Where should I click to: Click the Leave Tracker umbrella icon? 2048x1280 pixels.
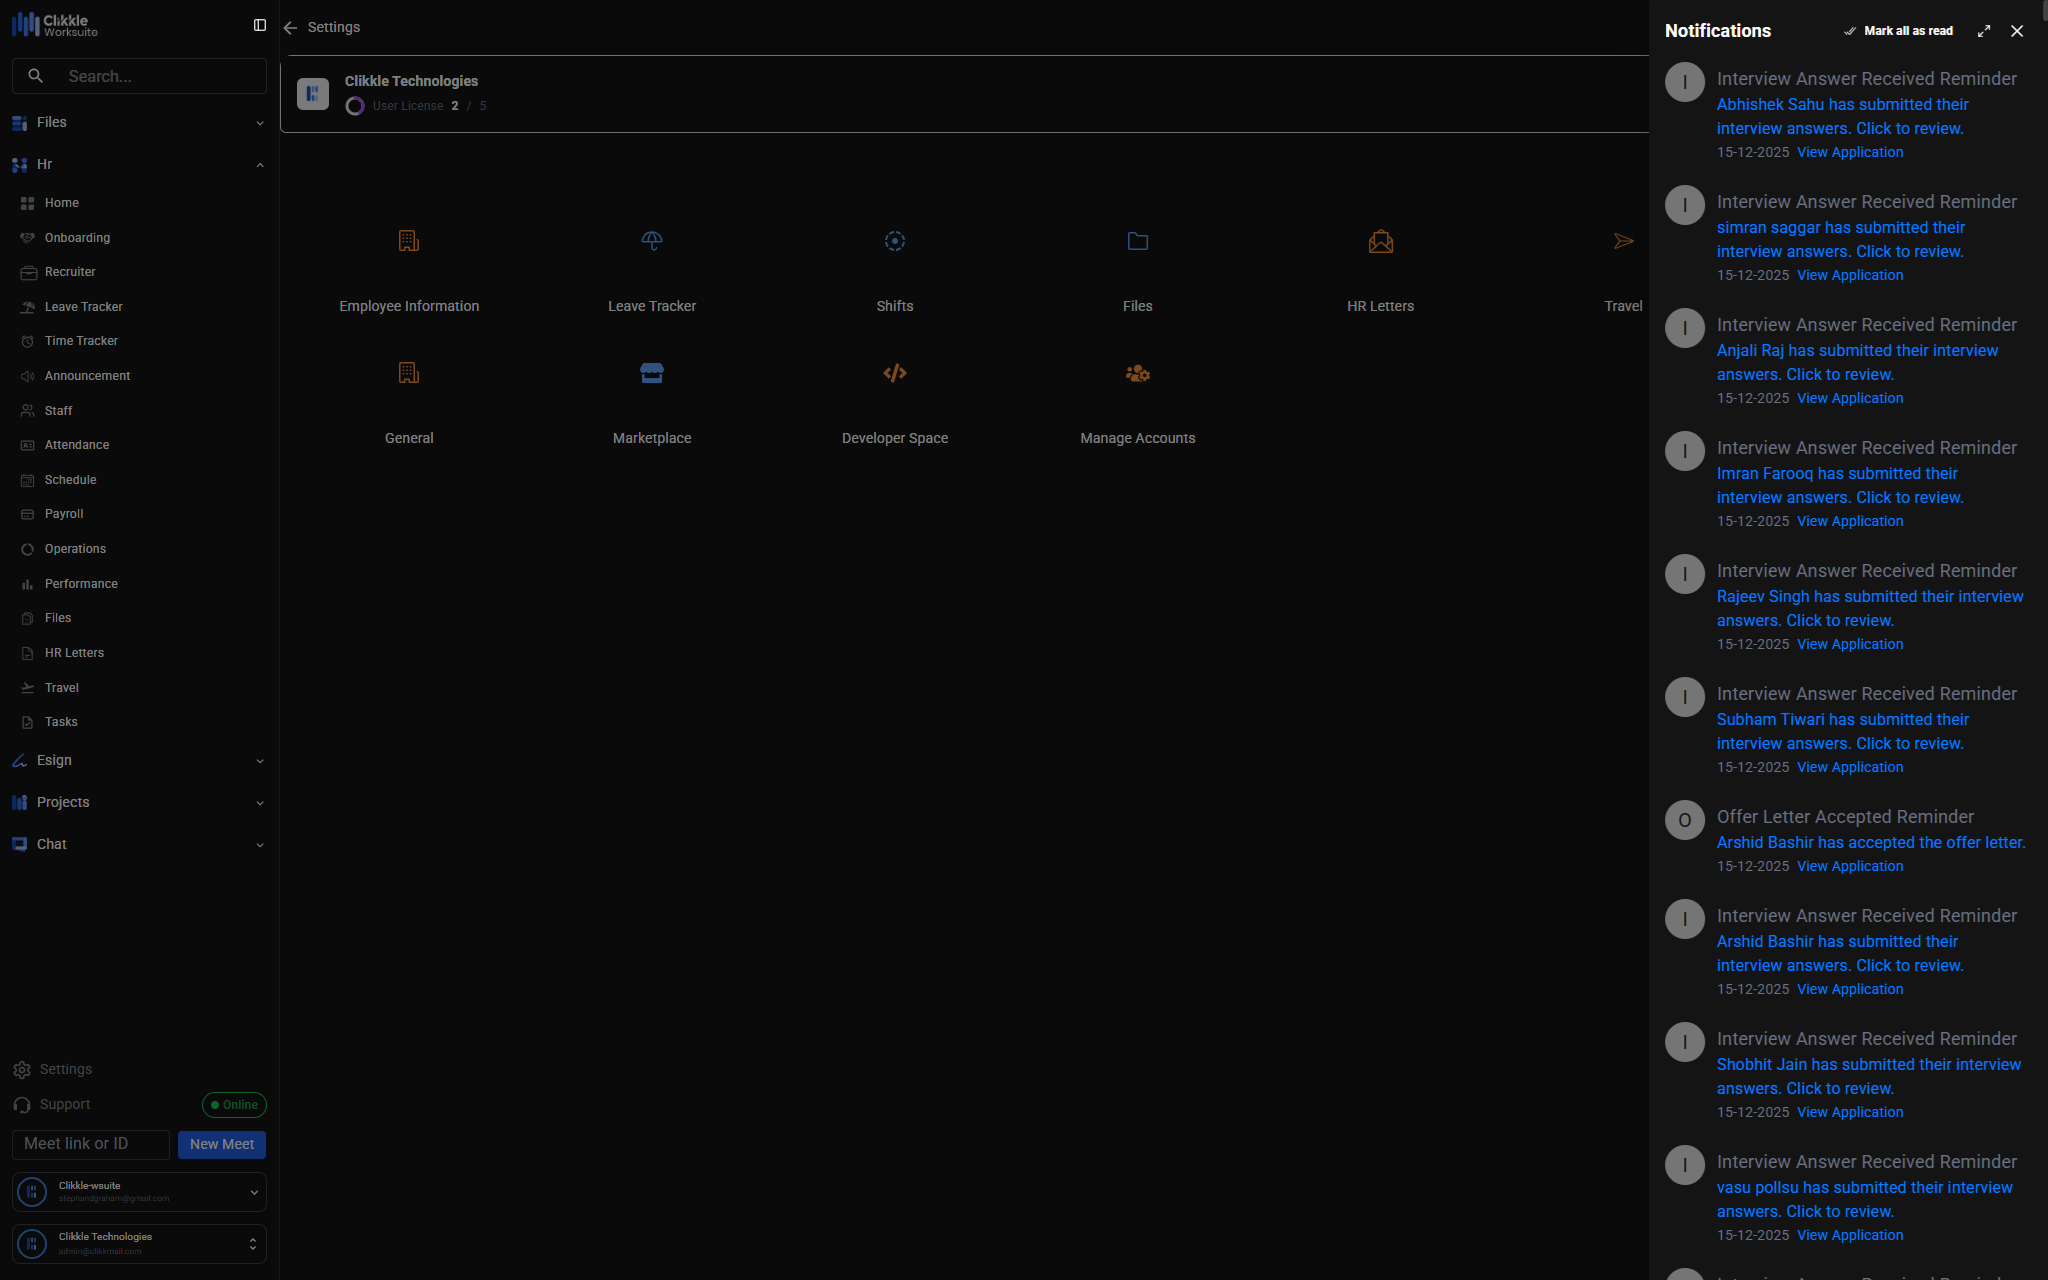coord(651,241)
